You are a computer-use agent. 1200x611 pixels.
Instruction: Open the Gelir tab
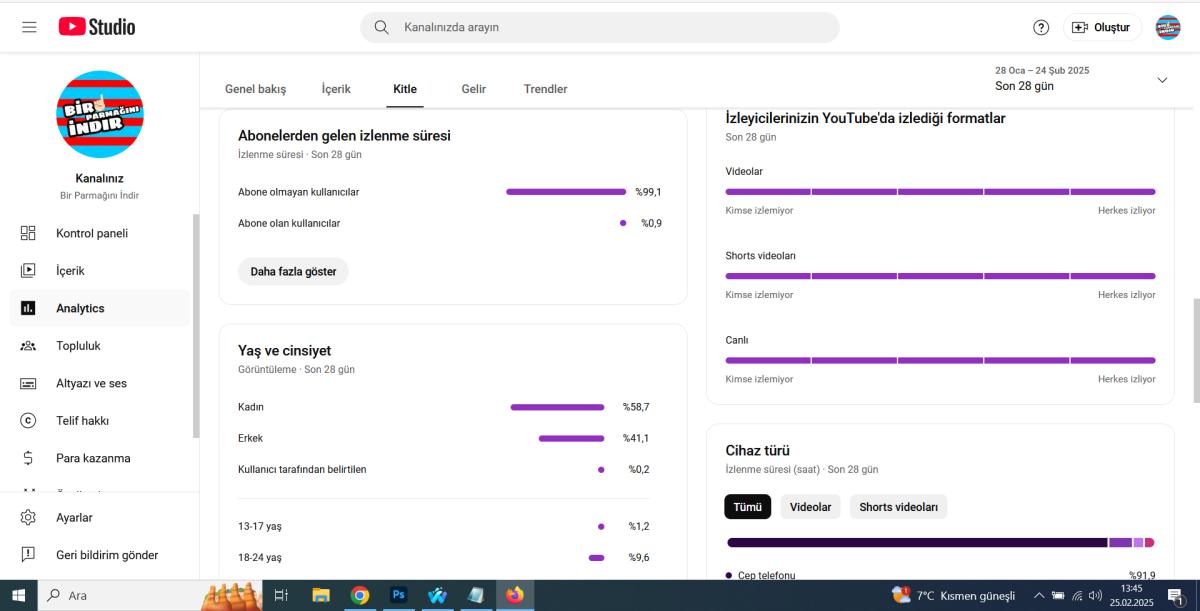(473, 89)
